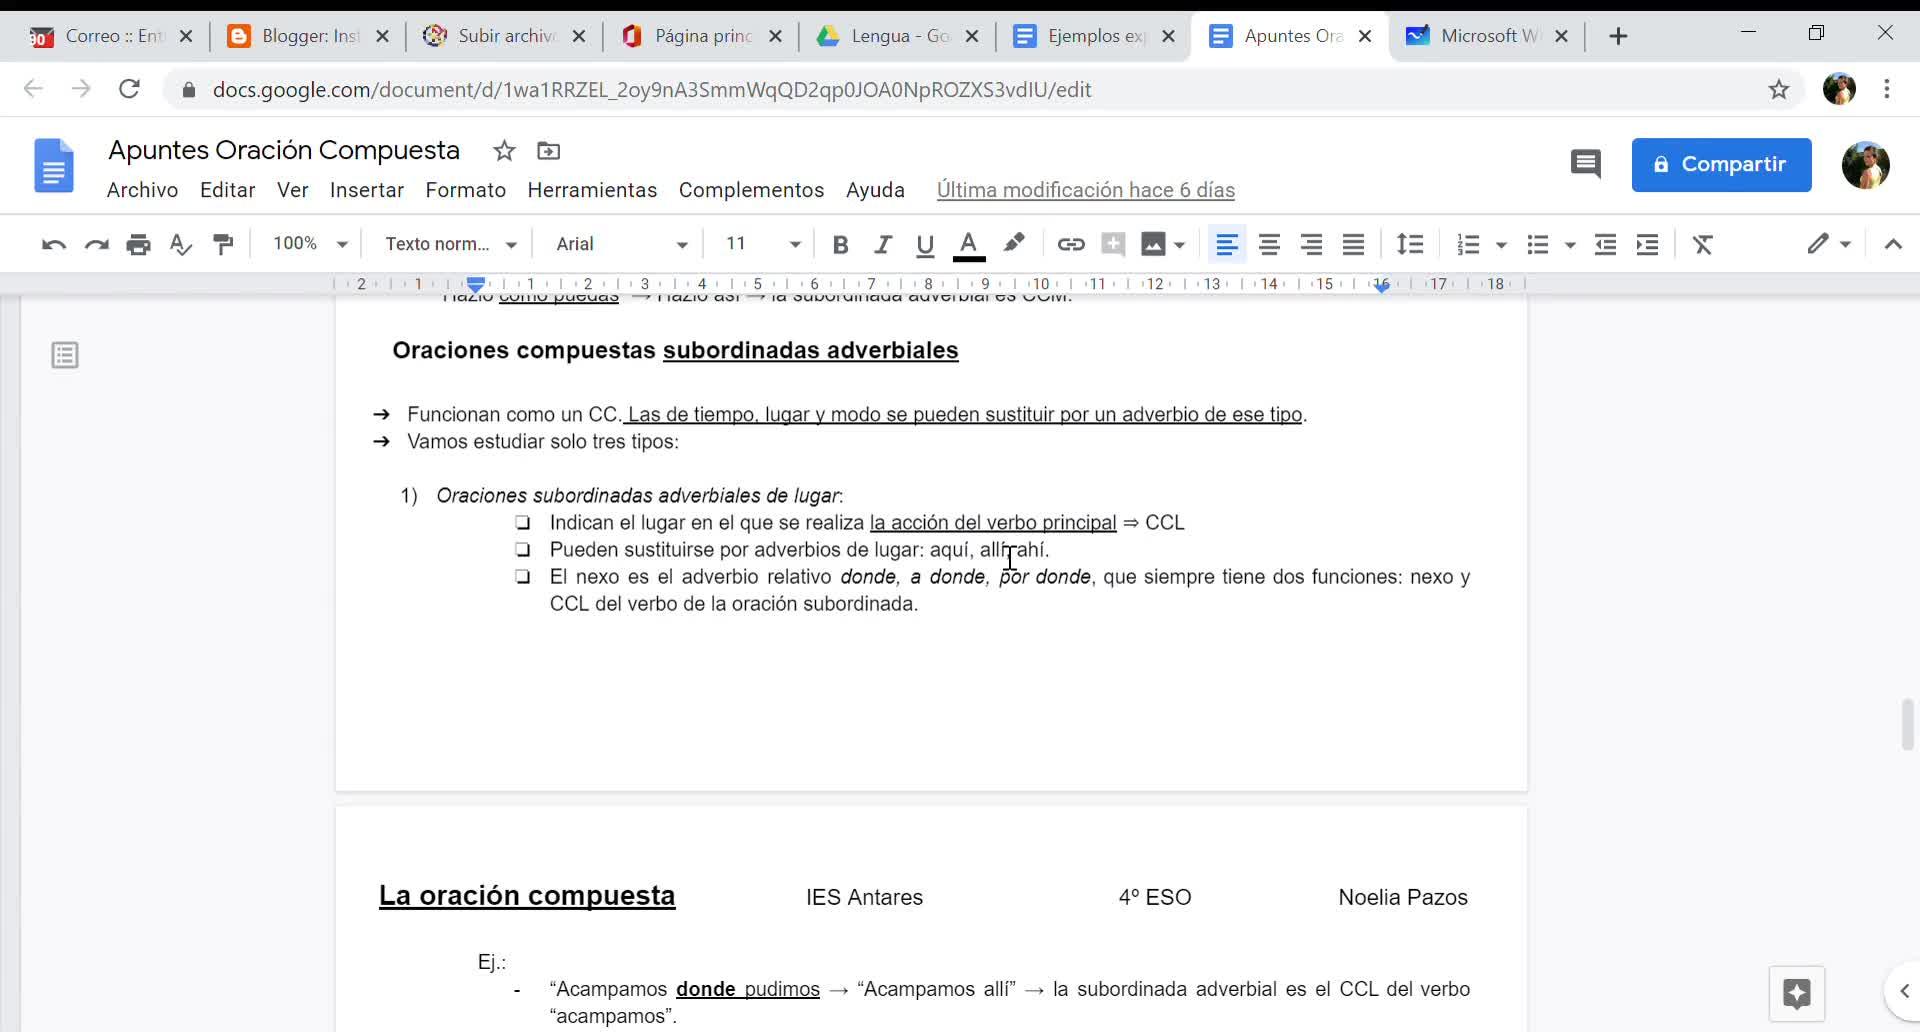The height and width of the screenshot is (1032, 1920).
Task: Click the insert link icon
Action: (x=1071, y=244)
